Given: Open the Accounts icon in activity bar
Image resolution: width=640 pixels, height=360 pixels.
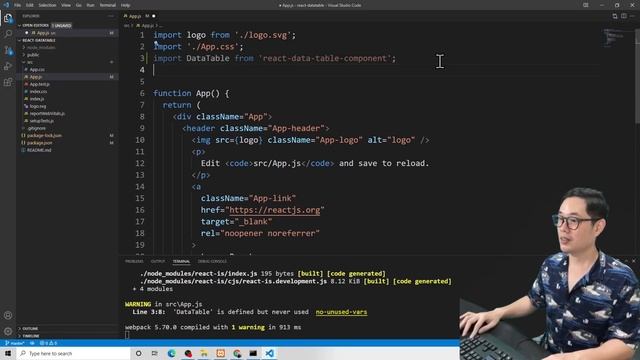Looking at the screenshot, I should (8, 315).
